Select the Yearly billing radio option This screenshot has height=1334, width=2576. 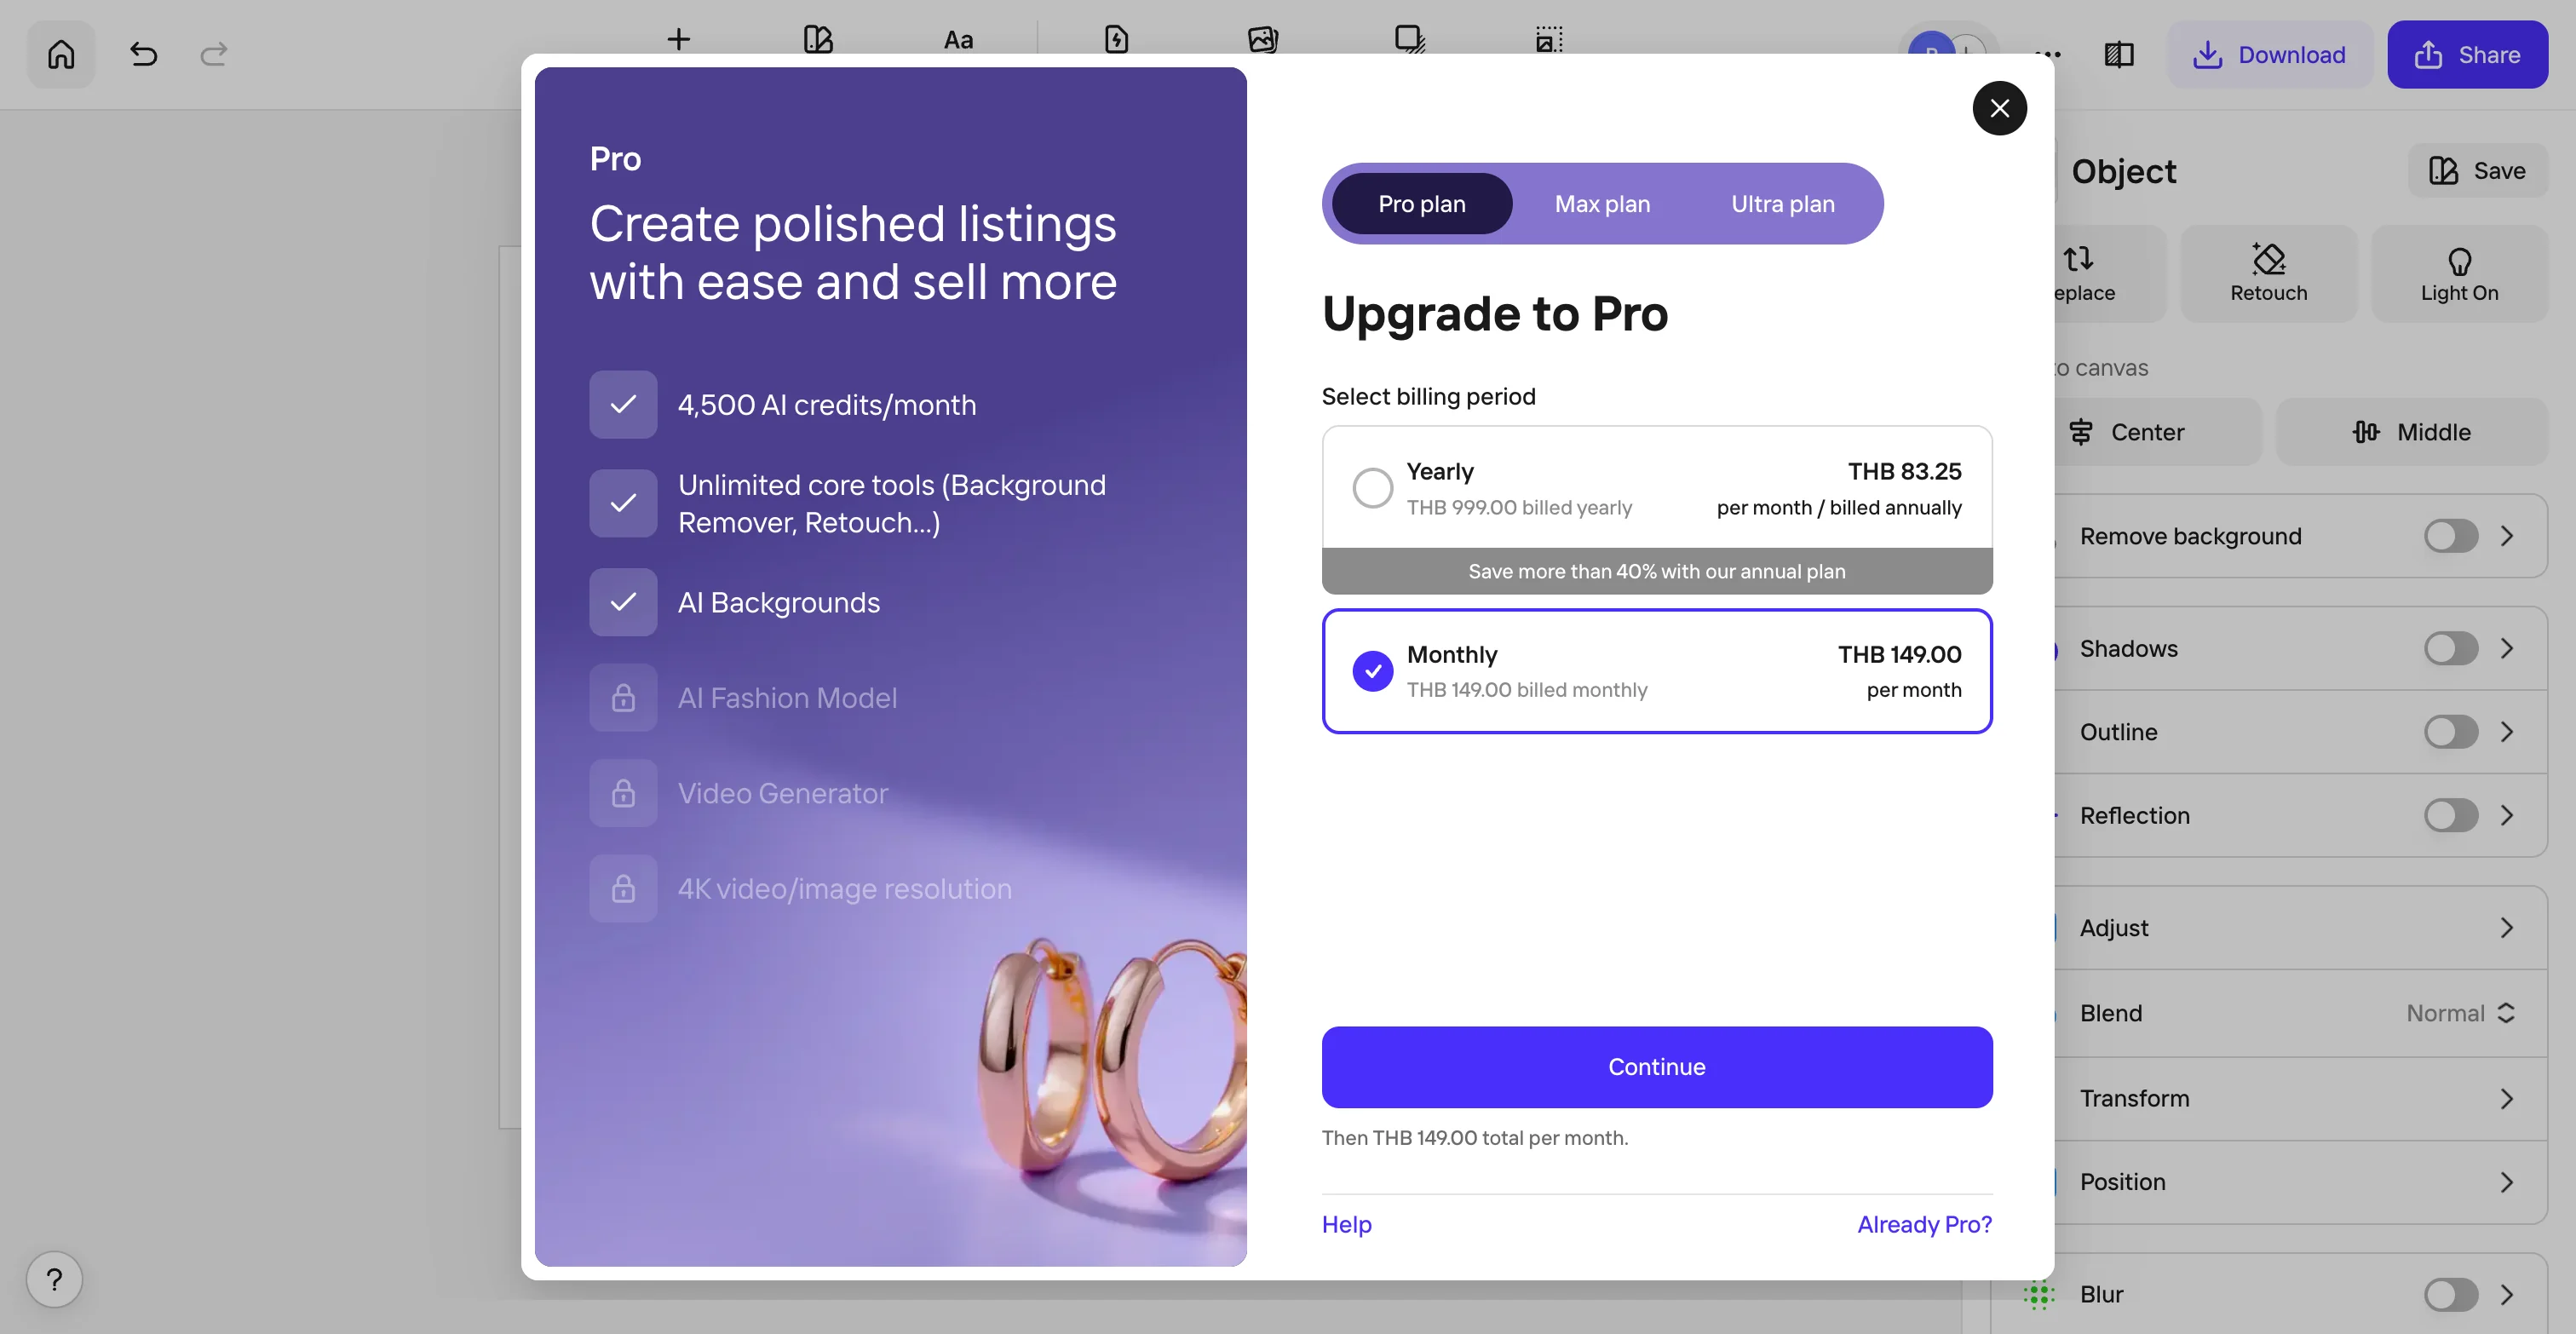click(x=1372, y=488)
